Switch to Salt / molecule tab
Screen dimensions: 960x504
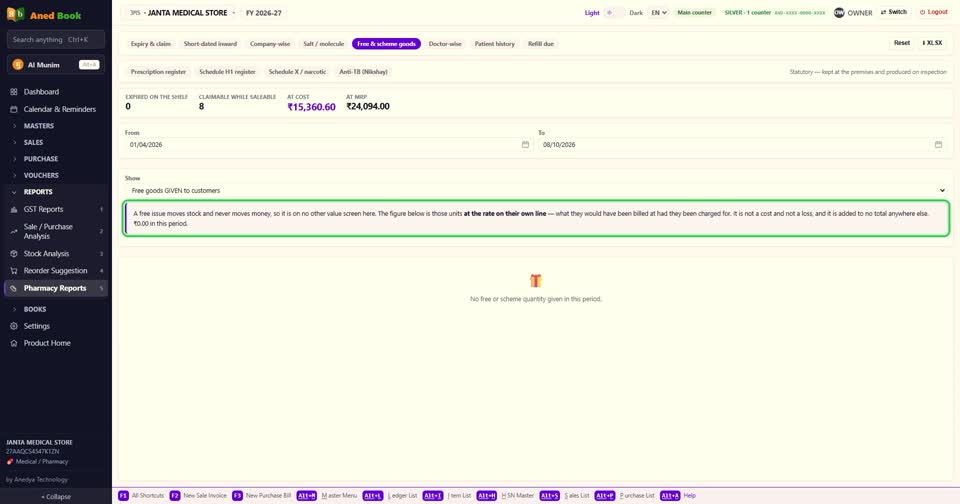pyautogui.click(x=323, y=44)
